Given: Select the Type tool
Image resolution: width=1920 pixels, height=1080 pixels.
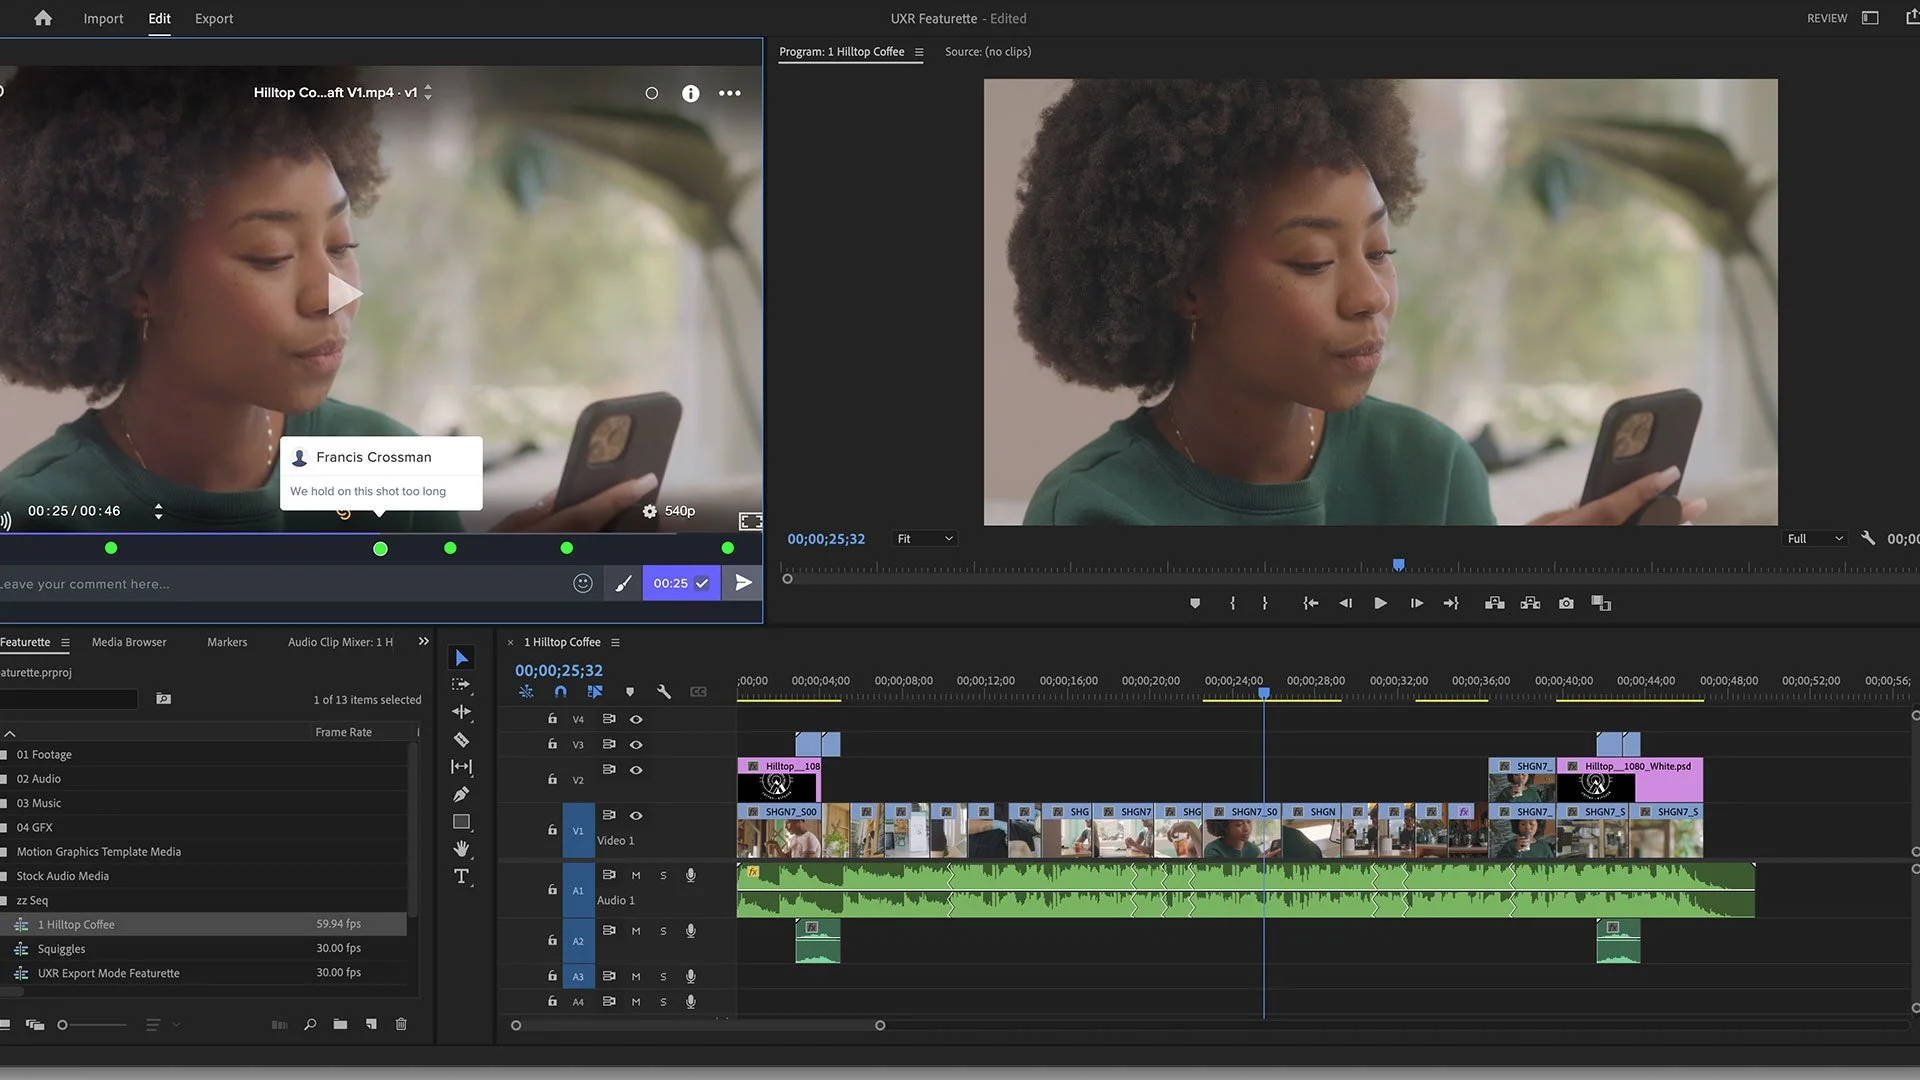Looking at the screenshot, I should pyautogui.click(x=461, y=875).
